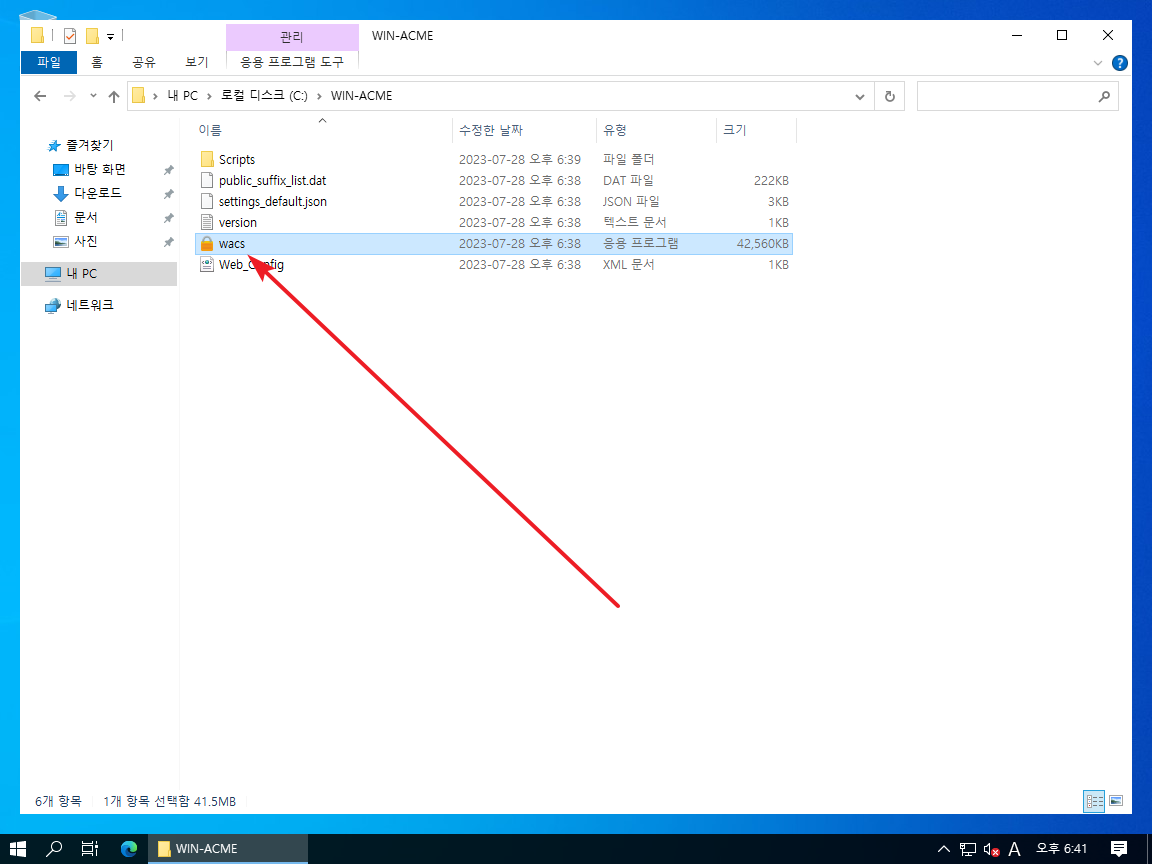Click the 파일 폴더 type cell for Scripts
This screenshot has height=864, width=1152.
[628, 159]
